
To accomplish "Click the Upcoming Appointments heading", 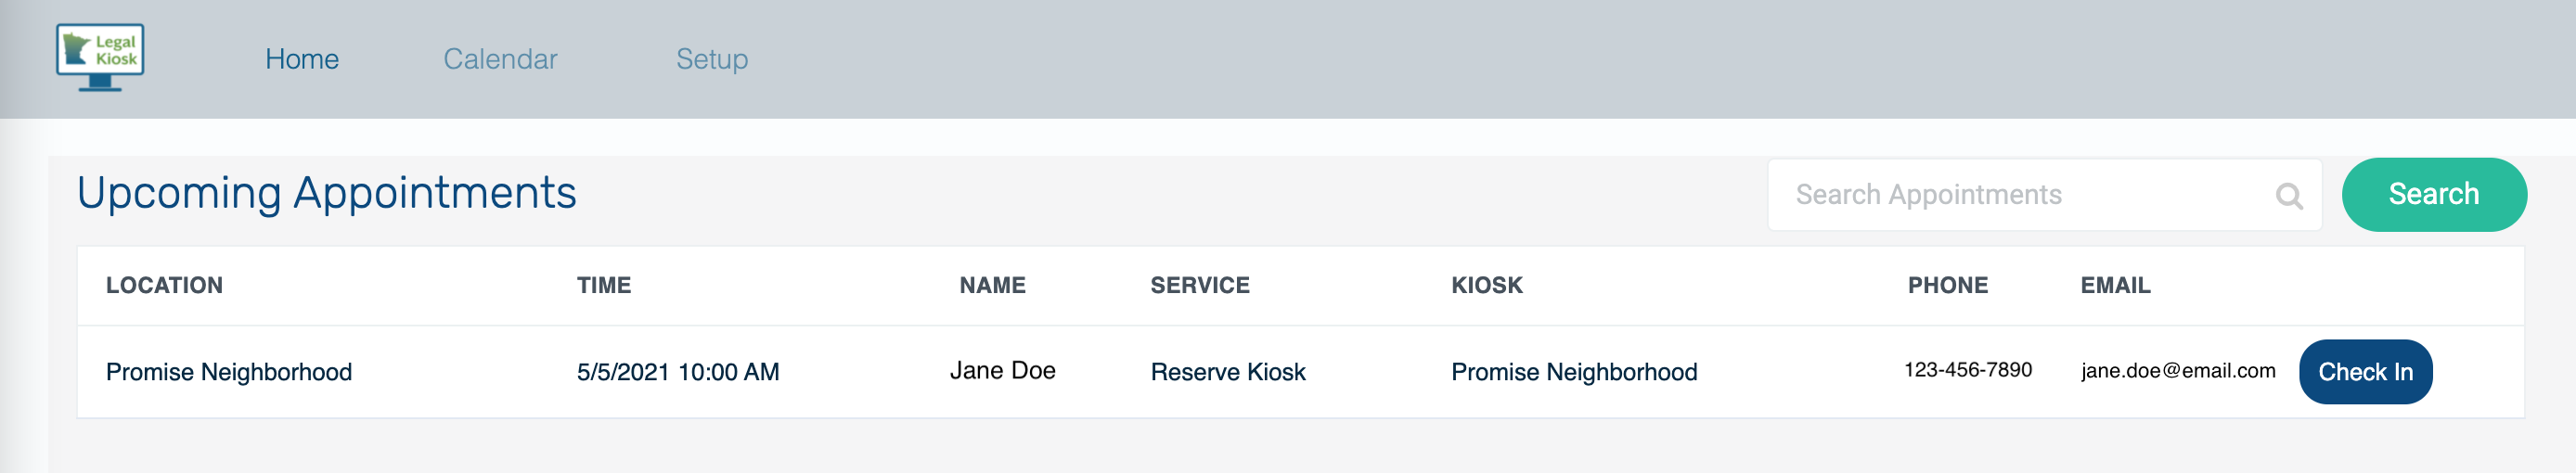I will coord(327,193).
